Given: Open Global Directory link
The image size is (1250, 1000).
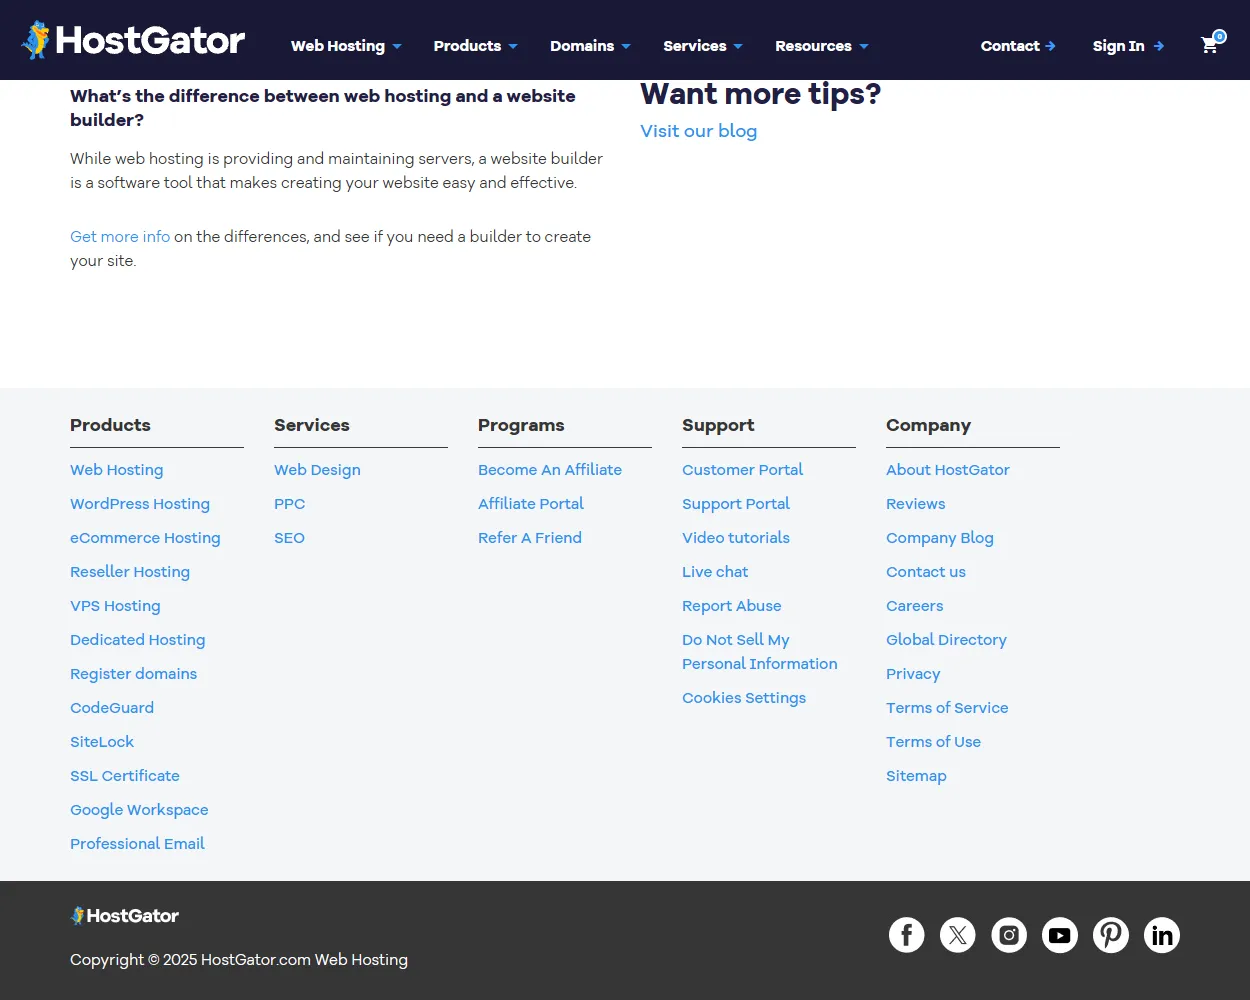Looking at the screenshot, I should pos(946,640).
